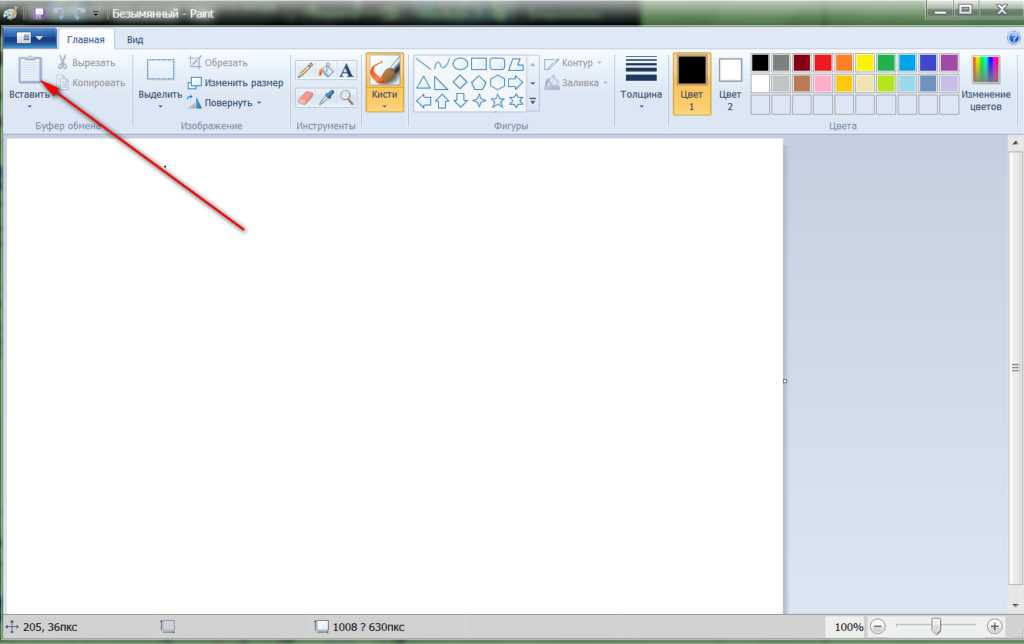
Task: Select the Magnifier tool
Action: coord(347,97)
